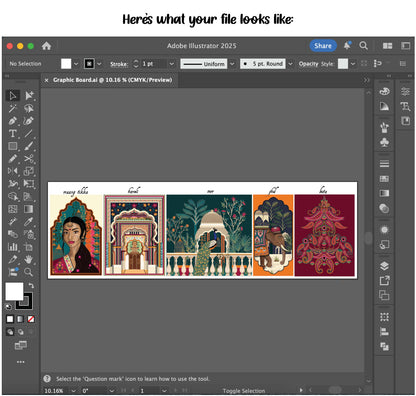Click the Stroke label link
This screenshot has height=396, width=416.
pos(119,64)
